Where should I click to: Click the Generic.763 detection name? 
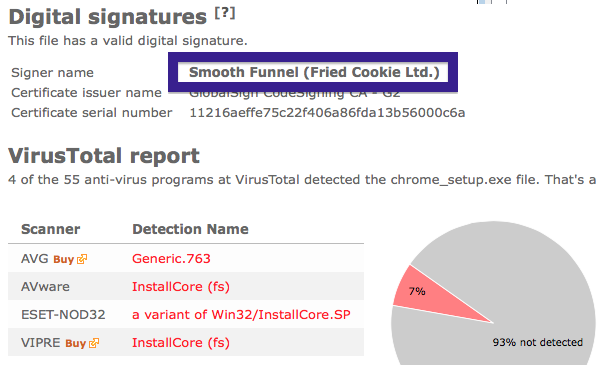(171, 259)
